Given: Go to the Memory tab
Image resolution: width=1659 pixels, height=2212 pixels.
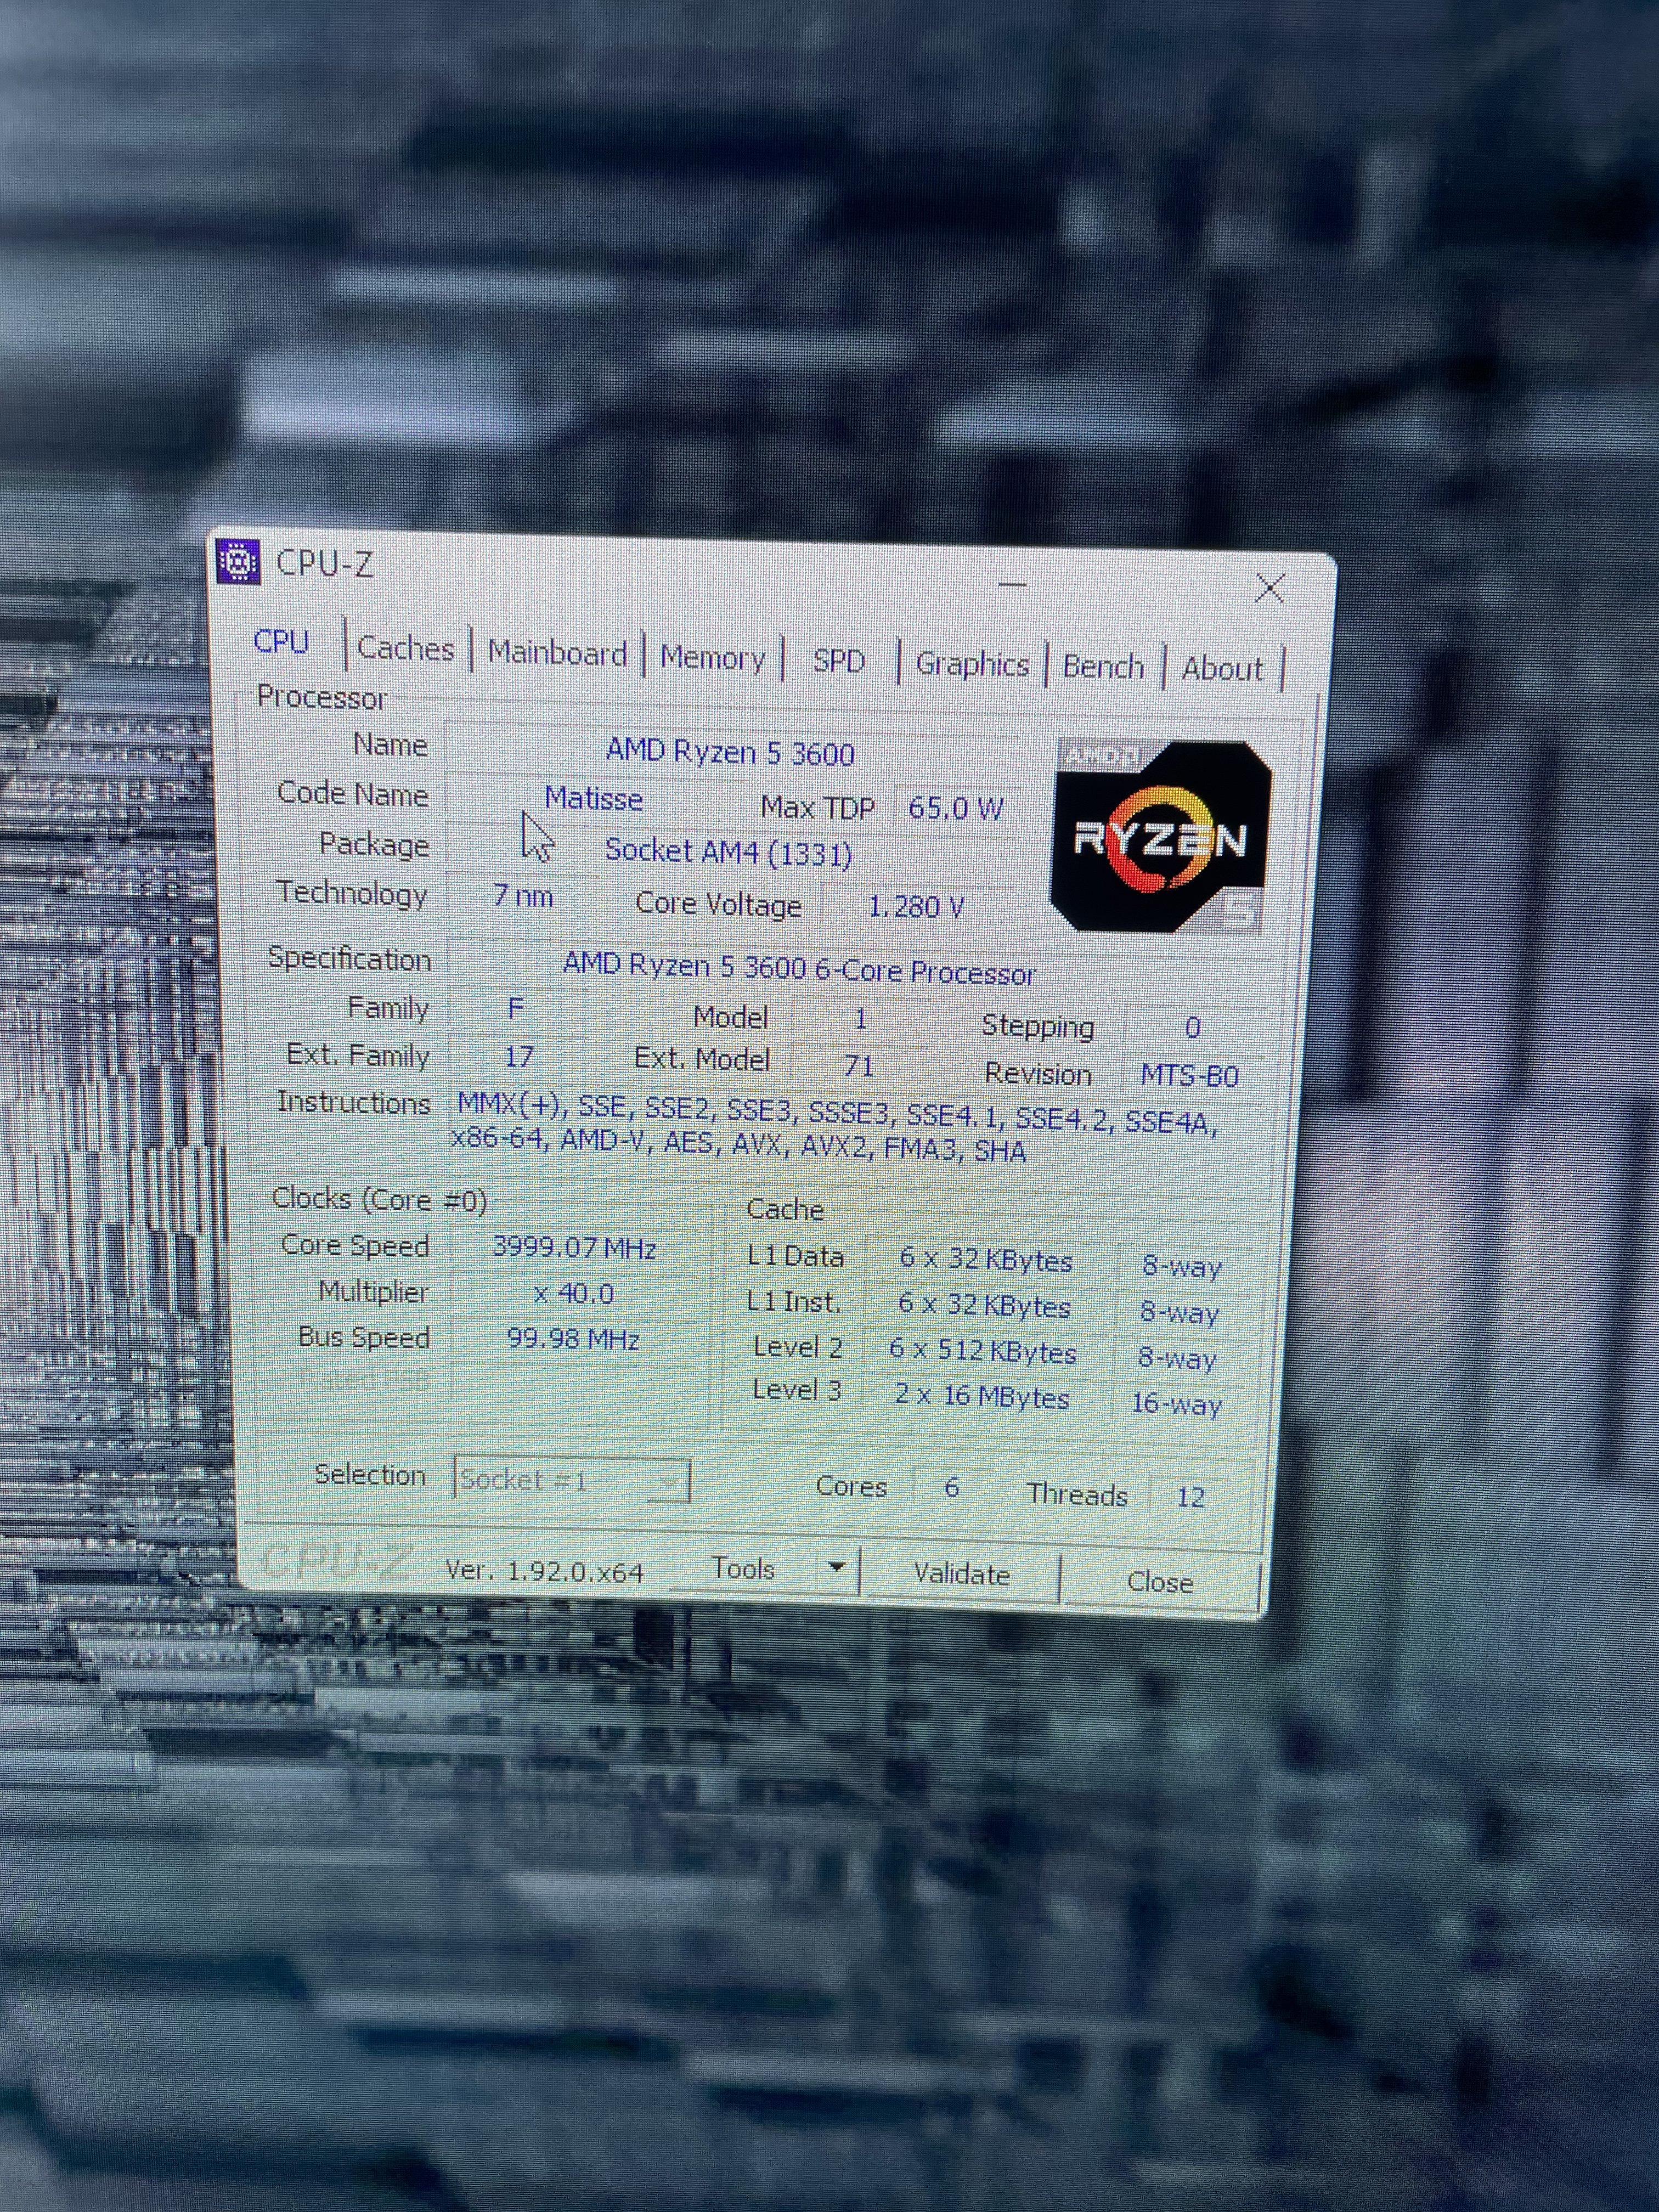Looking at the screenshot, I should click(712, 658).
